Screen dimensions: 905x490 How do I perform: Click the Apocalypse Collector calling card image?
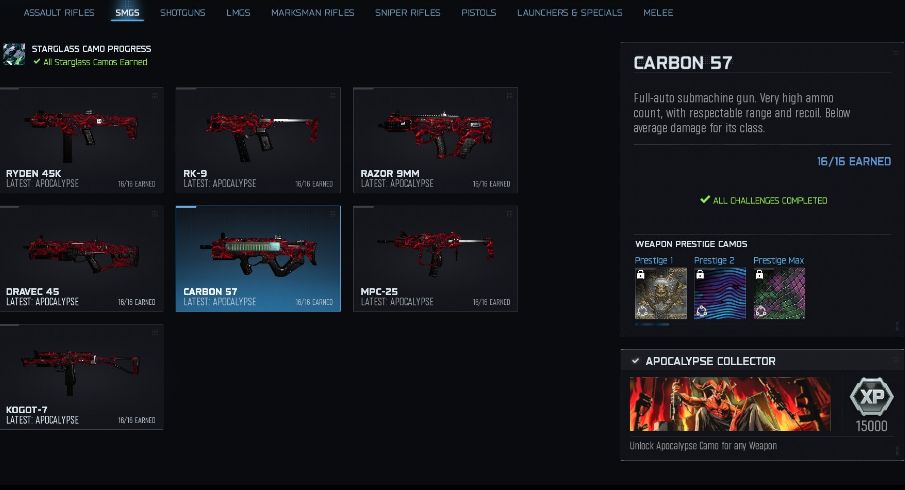tap(730, 404)
